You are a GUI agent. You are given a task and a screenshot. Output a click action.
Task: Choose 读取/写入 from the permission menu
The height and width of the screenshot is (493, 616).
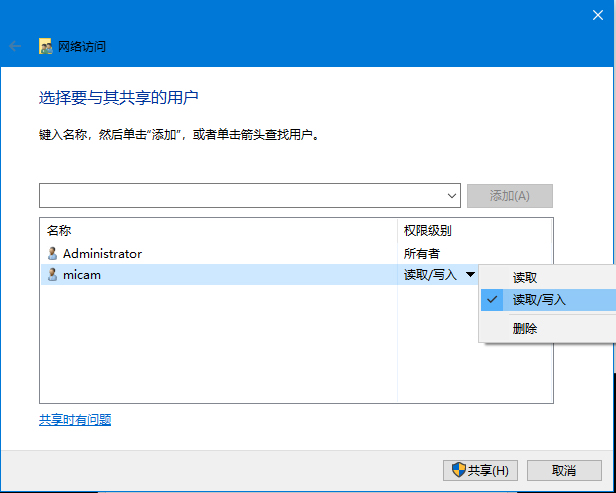[548, 300]
